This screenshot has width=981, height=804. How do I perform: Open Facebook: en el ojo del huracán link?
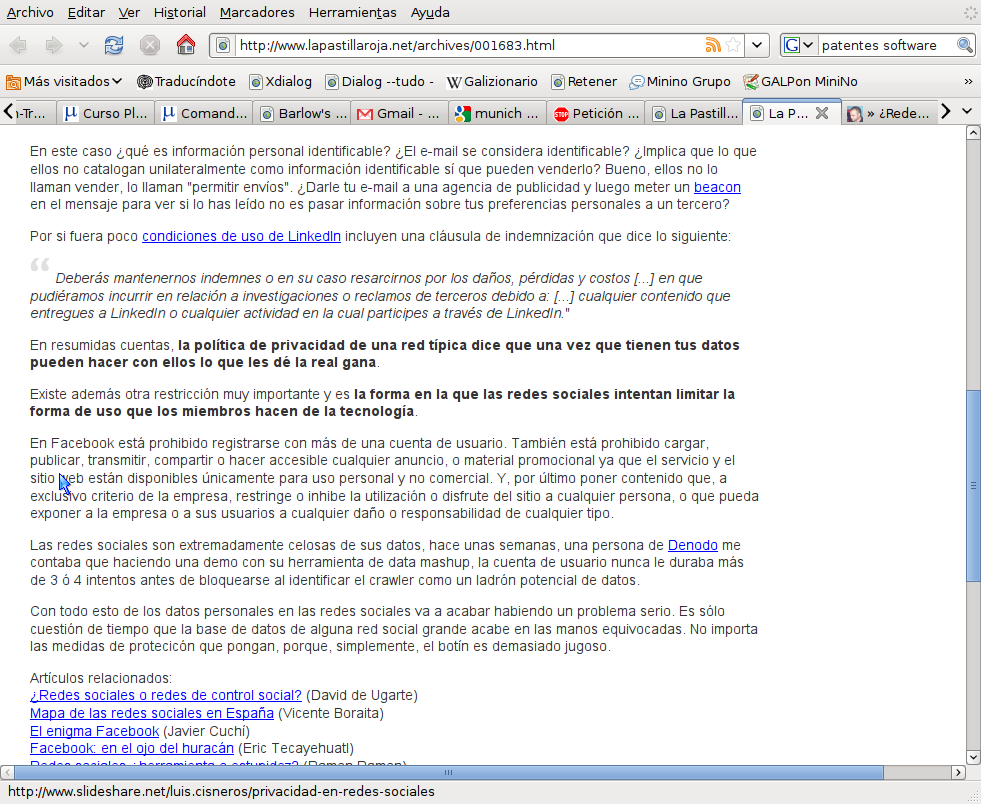pyautogui.click(x=132, y=748)
